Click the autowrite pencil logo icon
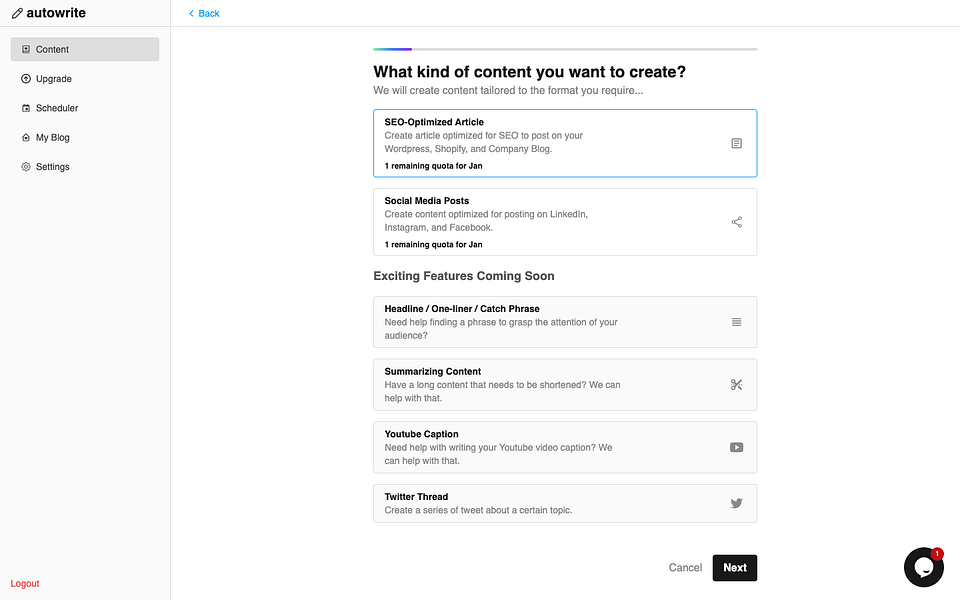 coord(17,13)
